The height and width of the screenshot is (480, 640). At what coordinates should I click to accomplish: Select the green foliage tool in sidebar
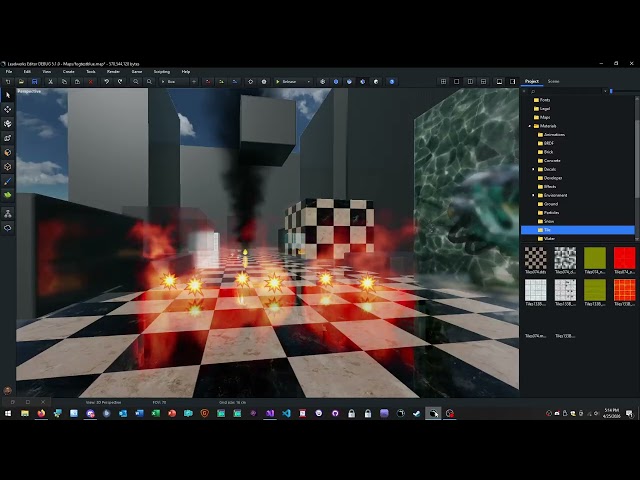[8, 195]
